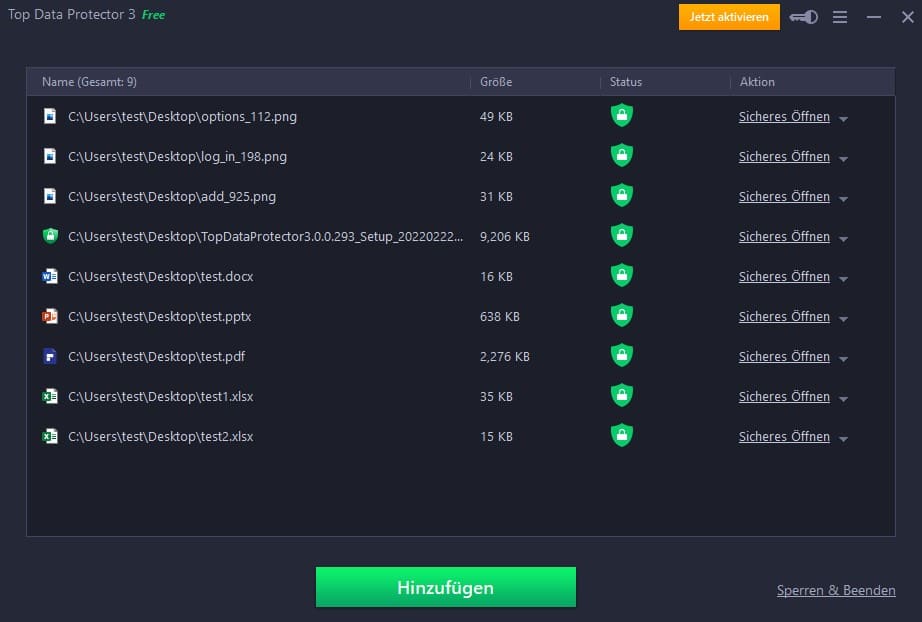Click the 9,206 KB size value
This screenshot has height=622, width=922.
(x=505, y=236)
